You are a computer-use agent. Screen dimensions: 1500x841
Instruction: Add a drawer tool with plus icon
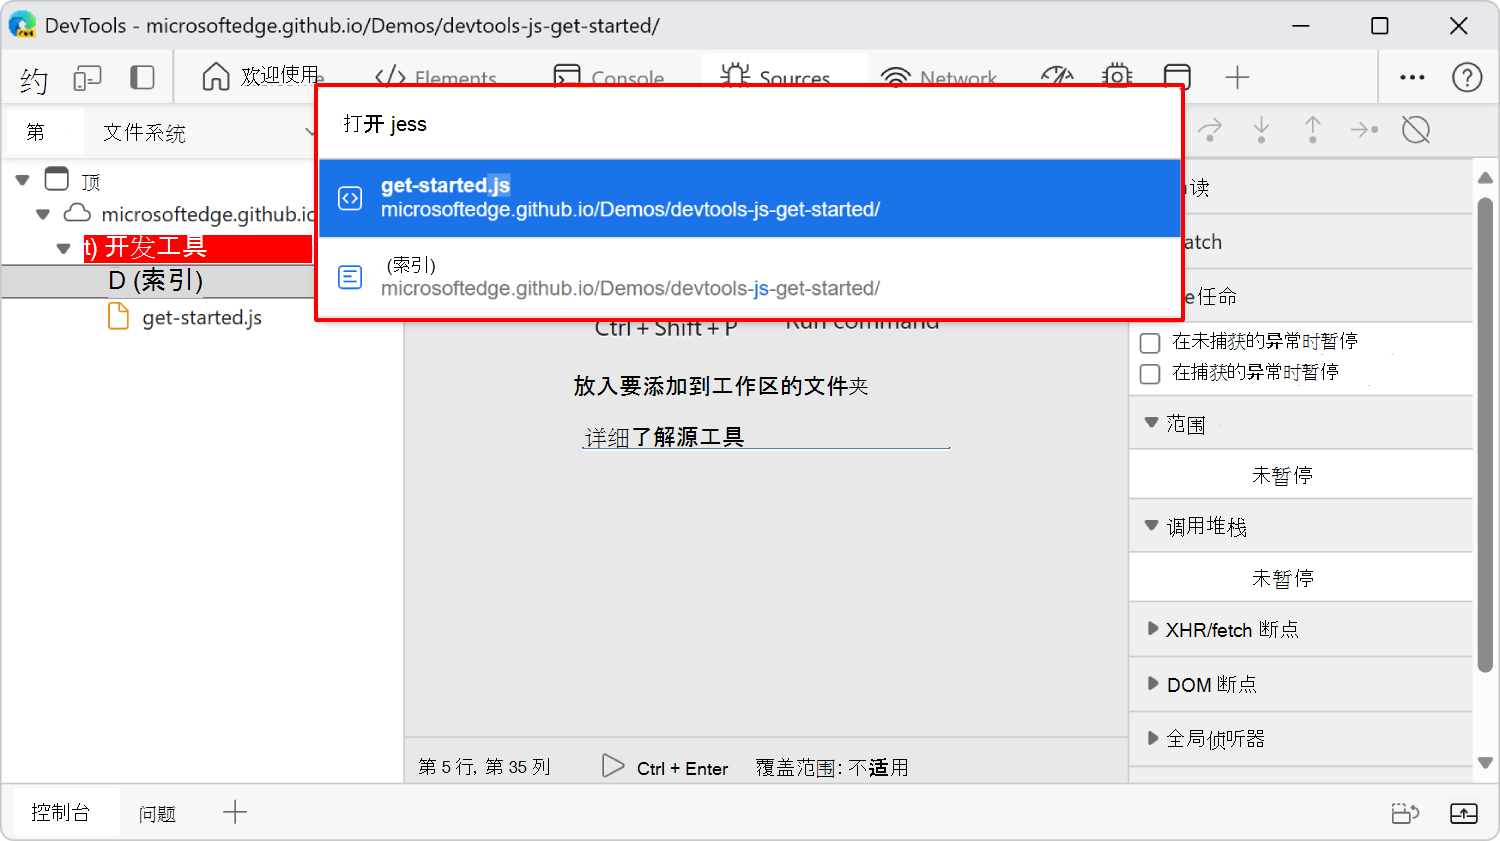pos(235,812)
